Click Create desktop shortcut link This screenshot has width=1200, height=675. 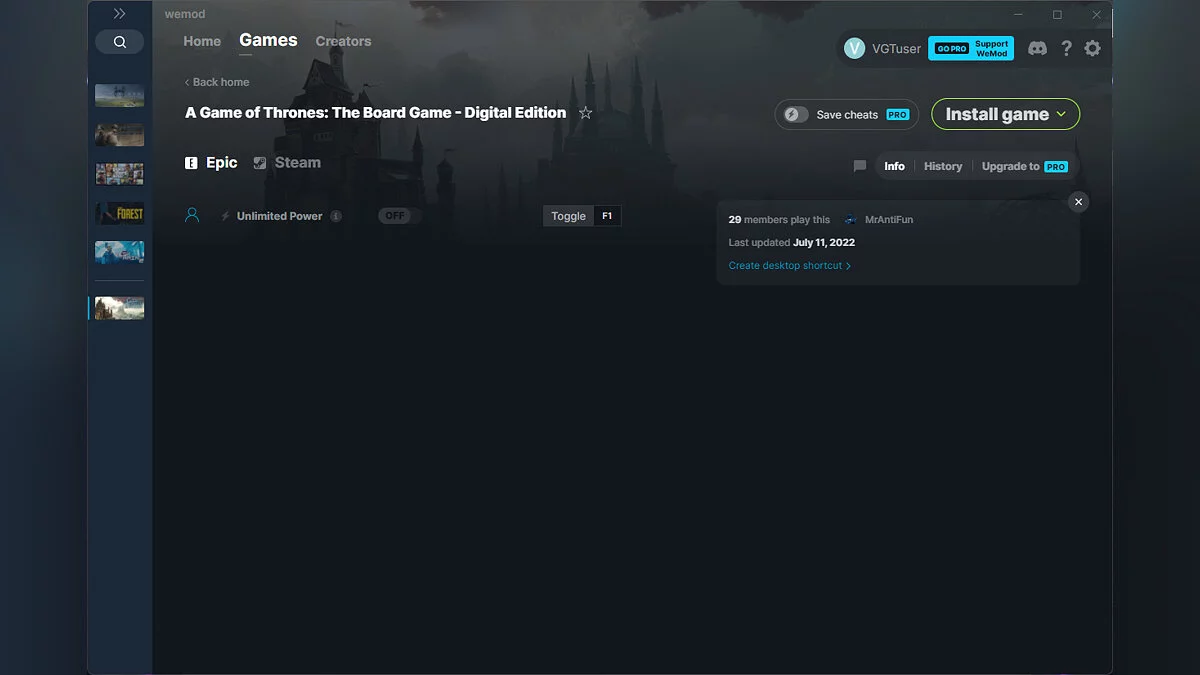[x=790, y=266]
